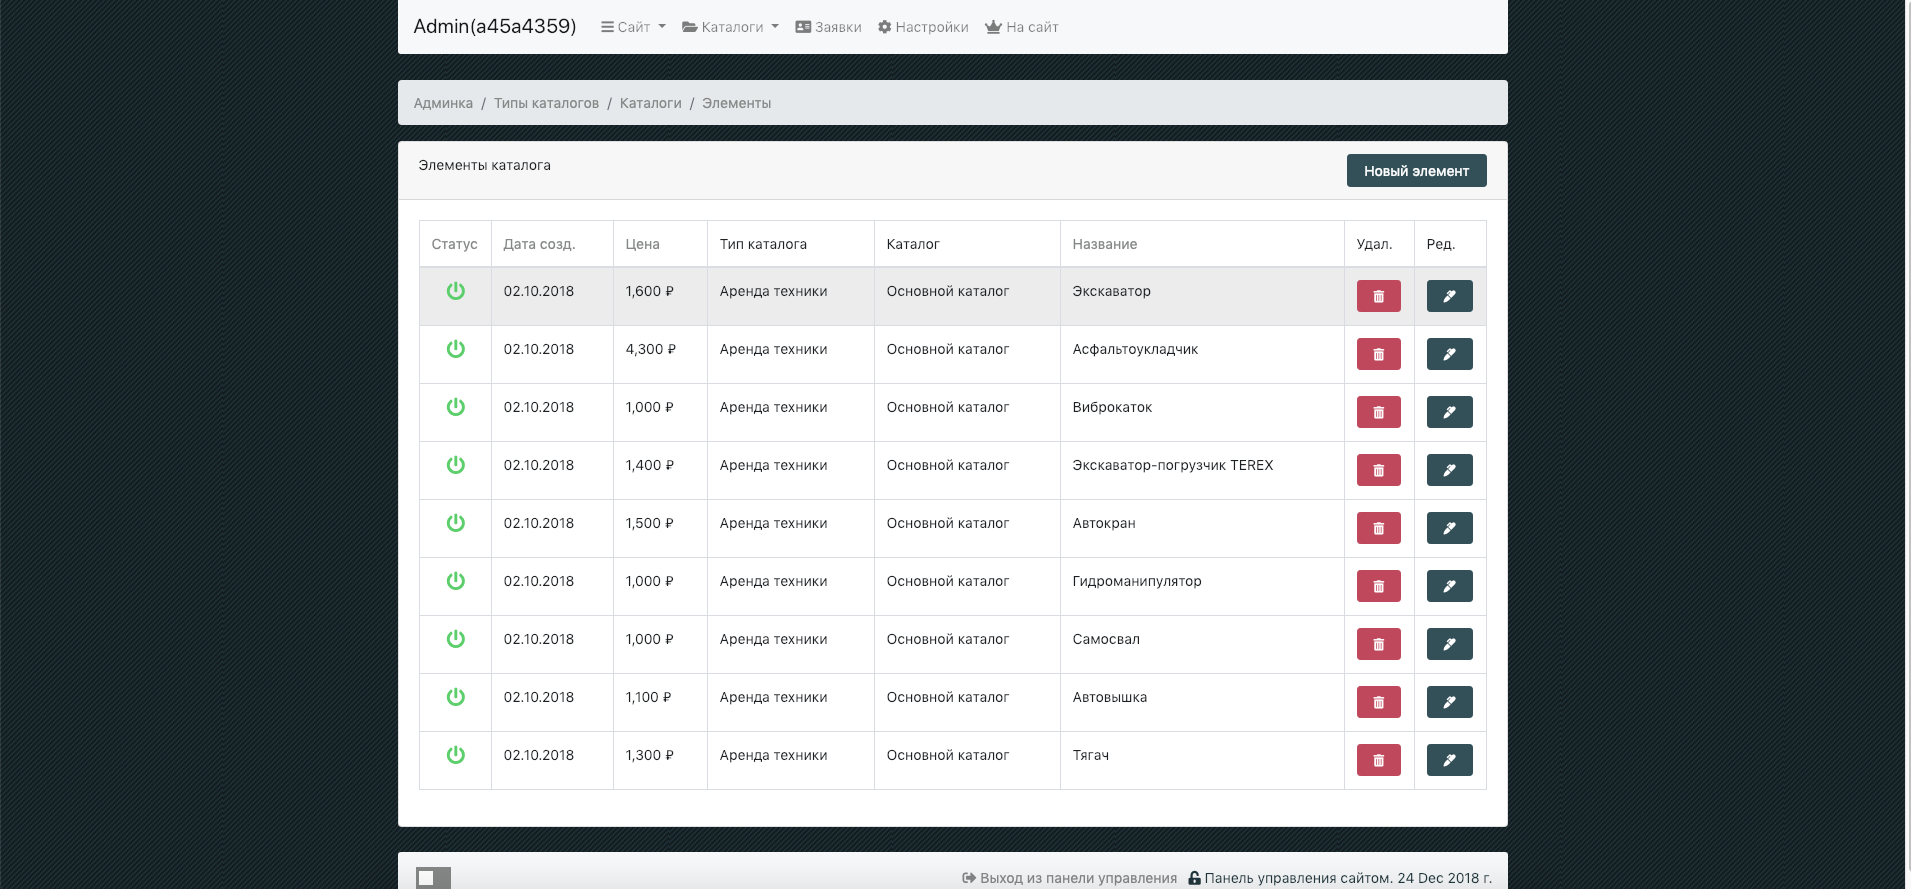
Task: Edit the Асфальтоукладчик element via pencil icon
Action: [x=1449, y=354]
